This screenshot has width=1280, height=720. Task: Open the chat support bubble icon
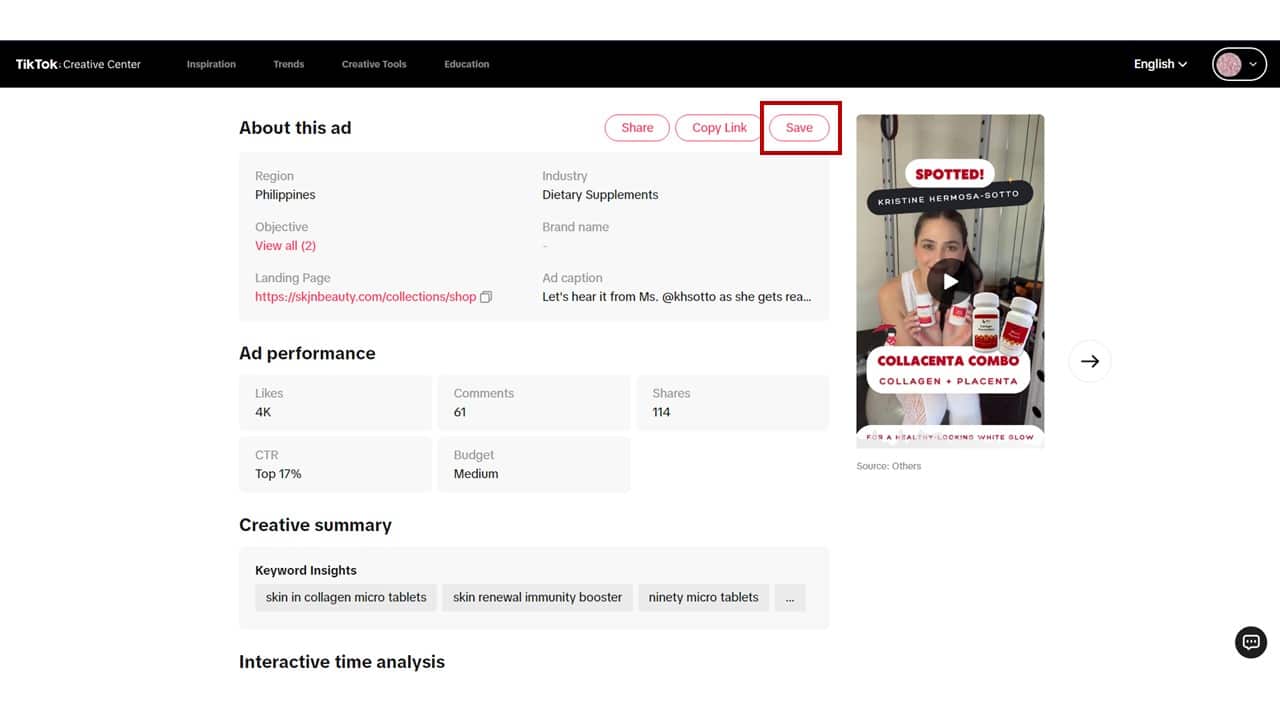pos(1251,642)
